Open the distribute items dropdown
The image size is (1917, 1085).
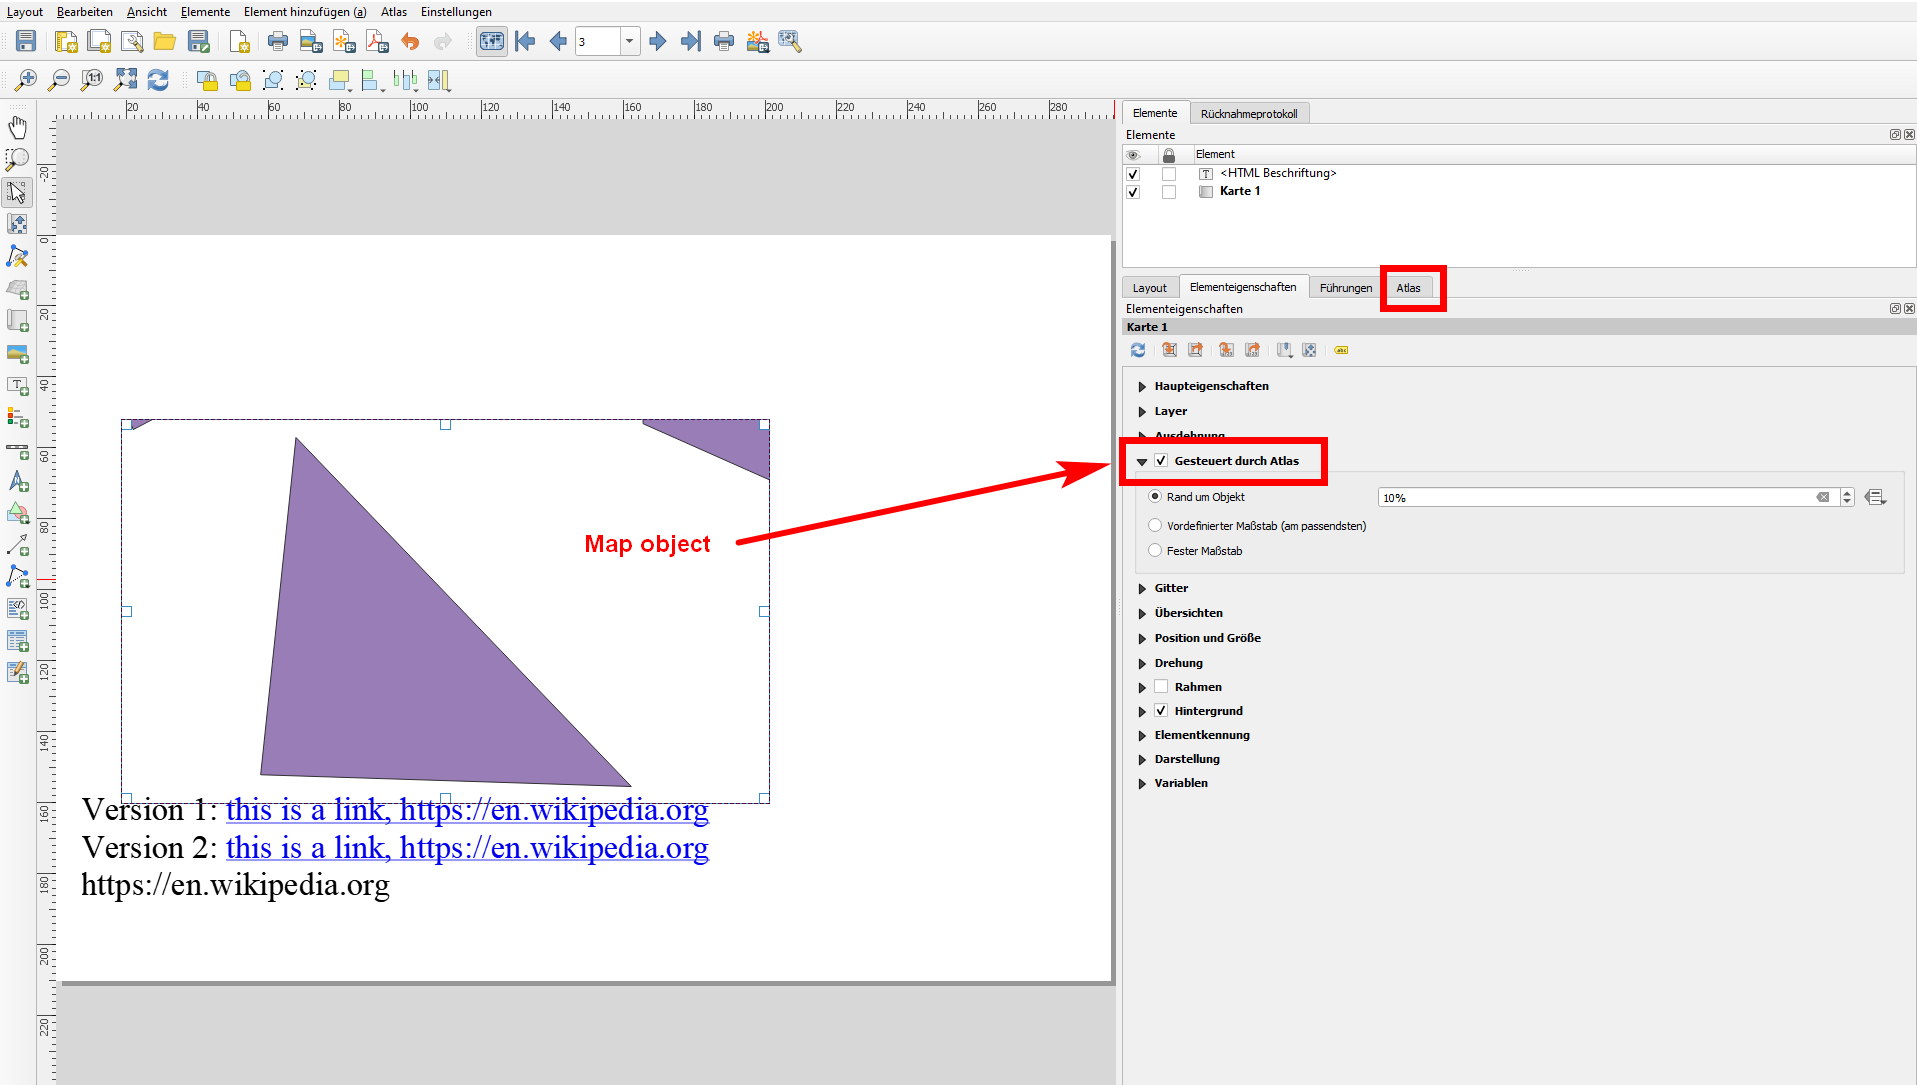[406, 80]
